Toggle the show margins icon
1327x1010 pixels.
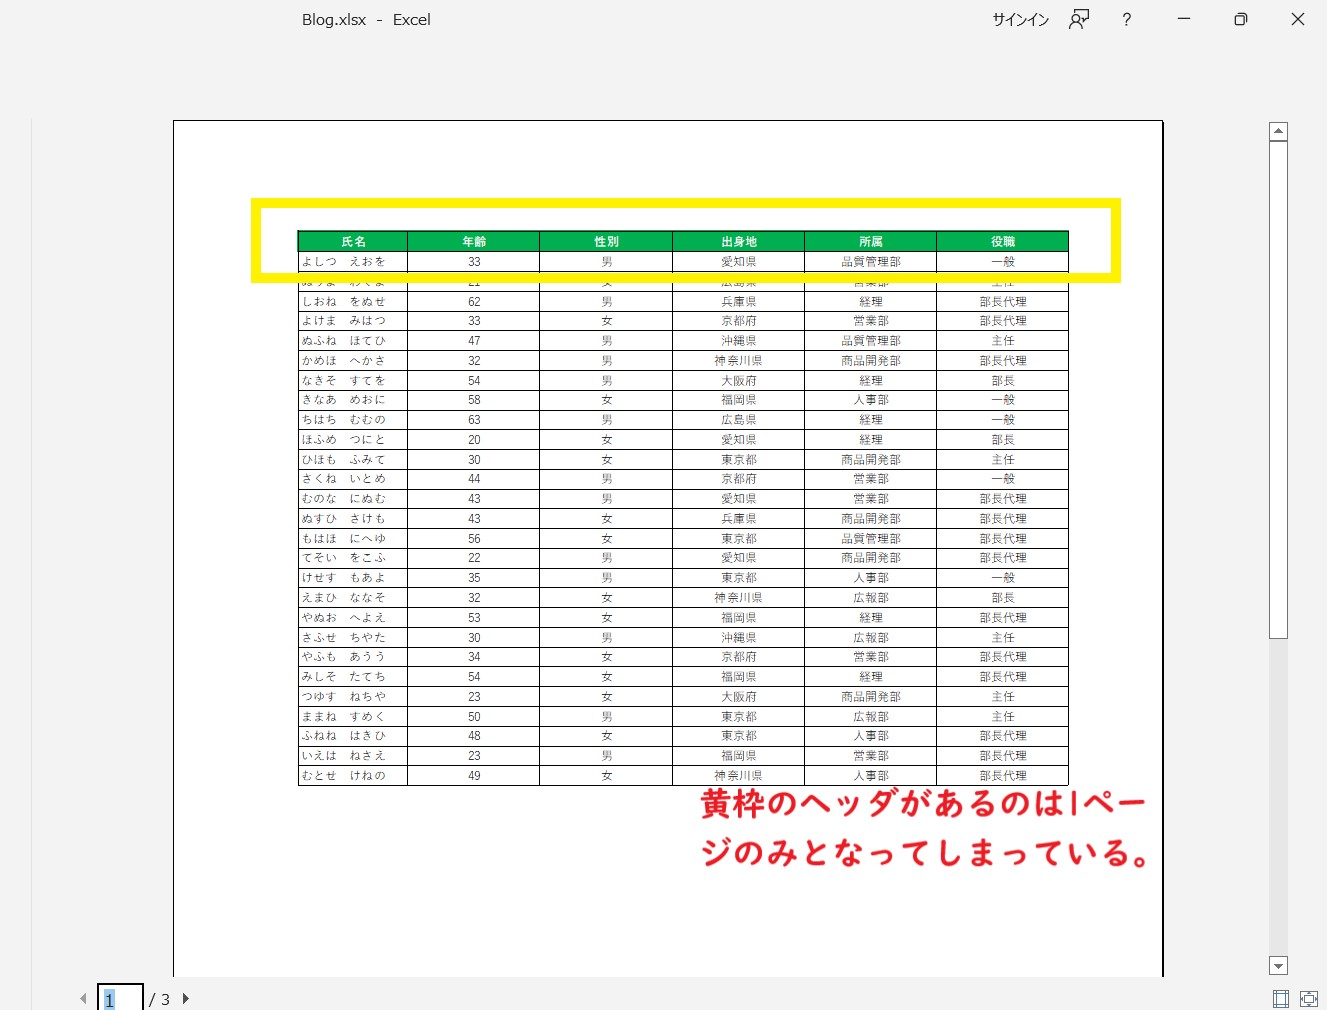point(1281,998)
